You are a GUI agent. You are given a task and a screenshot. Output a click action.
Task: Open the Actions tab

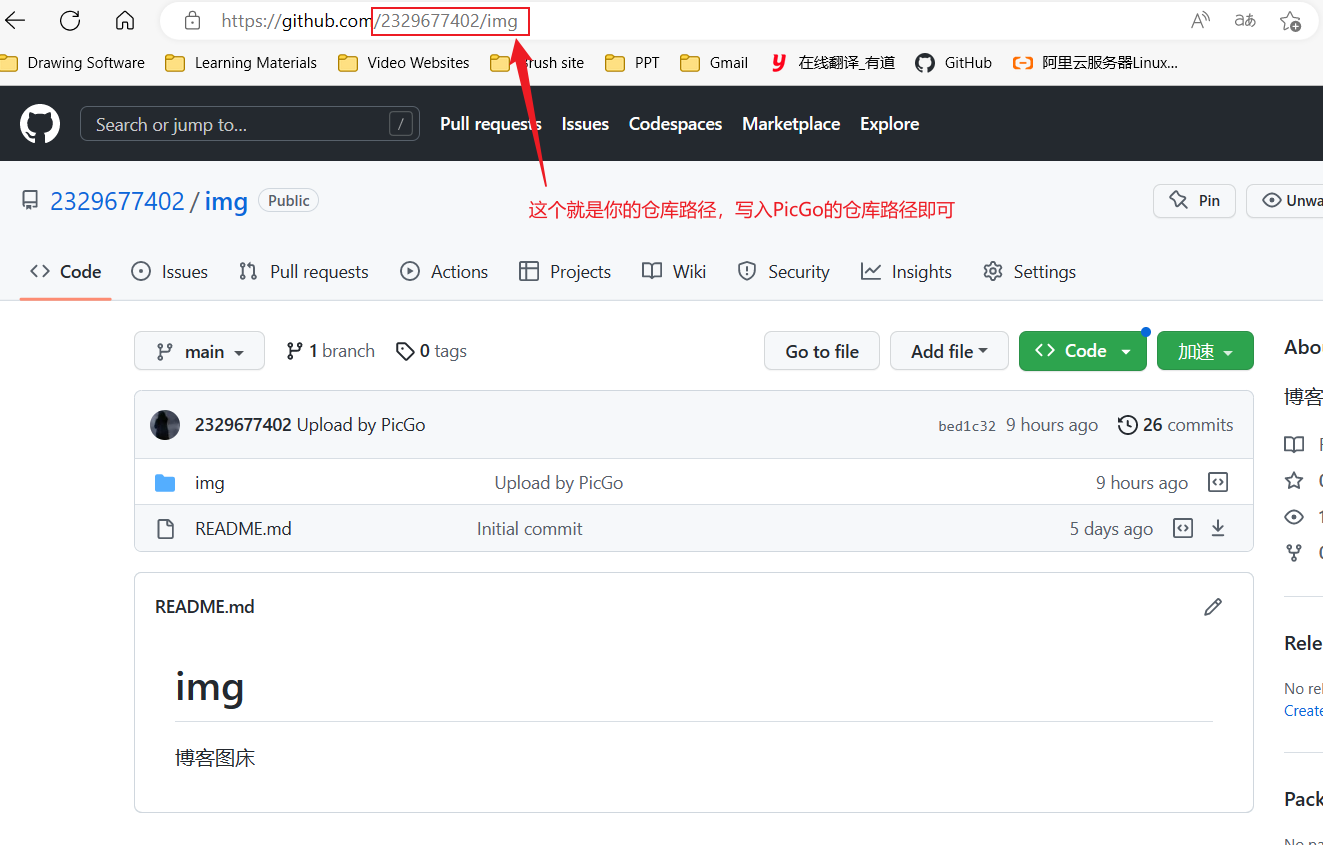pos(444,272)
